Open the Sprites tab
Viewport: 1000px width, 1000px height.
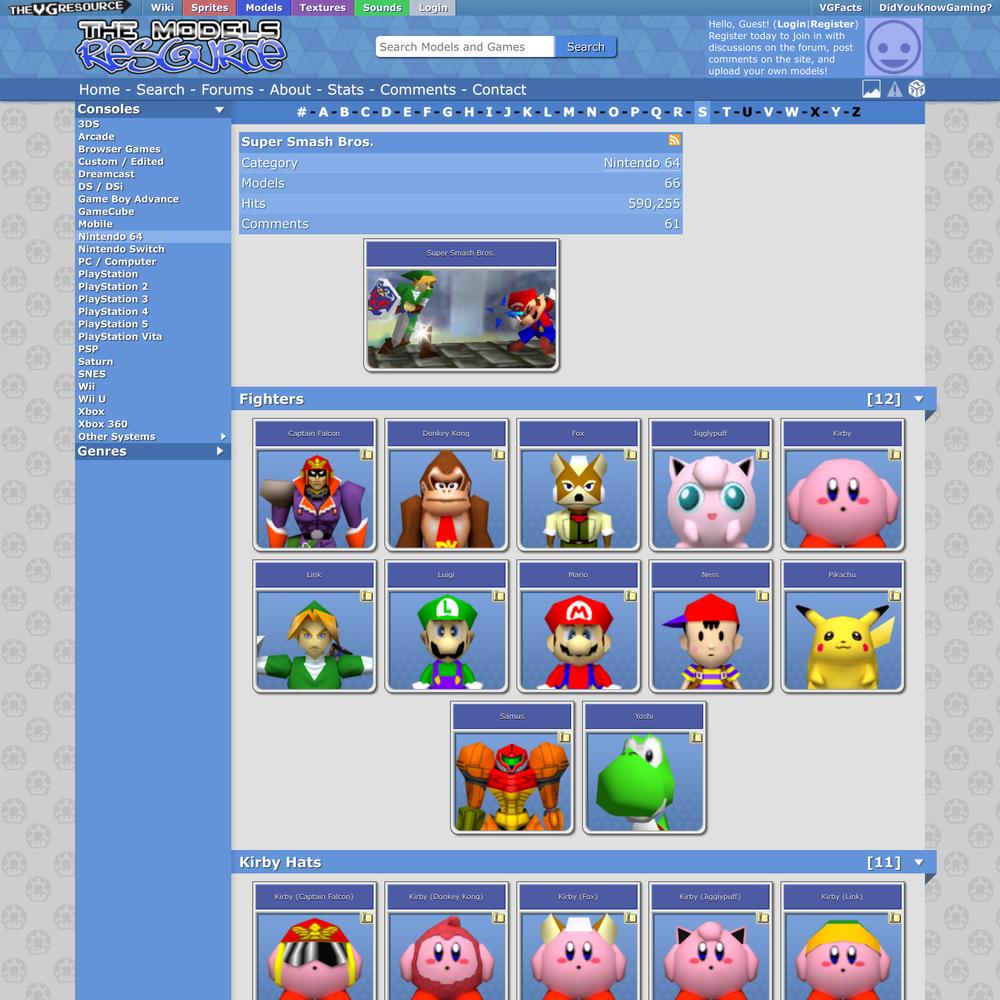(209, 8)
